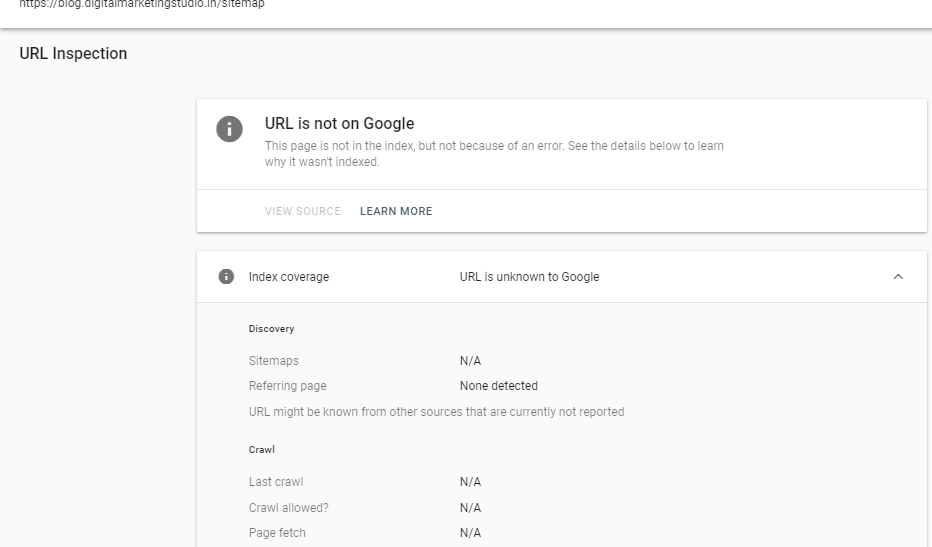The image size is (932, 547).
Task: Click the info icon next to Index coverage
Action: (226, 277)
